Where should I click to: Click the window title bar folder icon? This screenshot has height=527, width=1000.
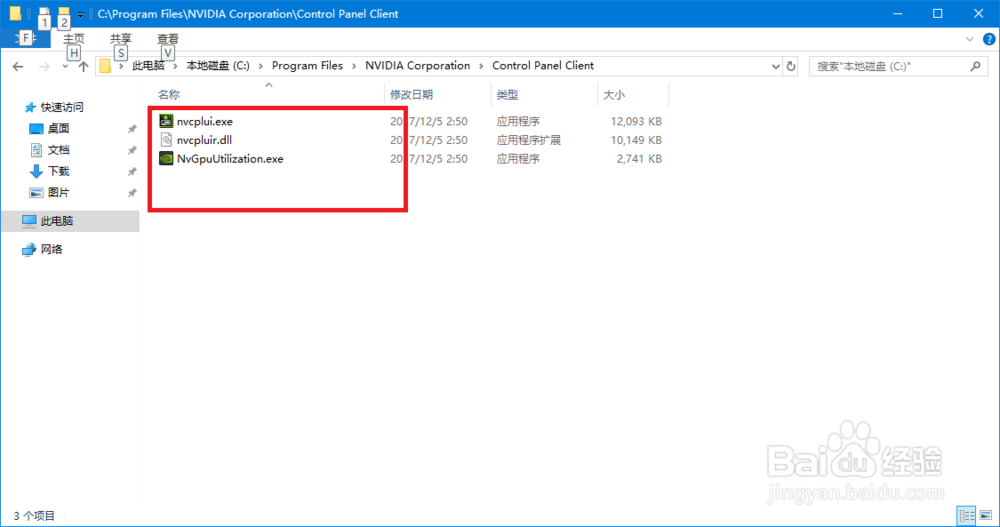pos(15,13)
